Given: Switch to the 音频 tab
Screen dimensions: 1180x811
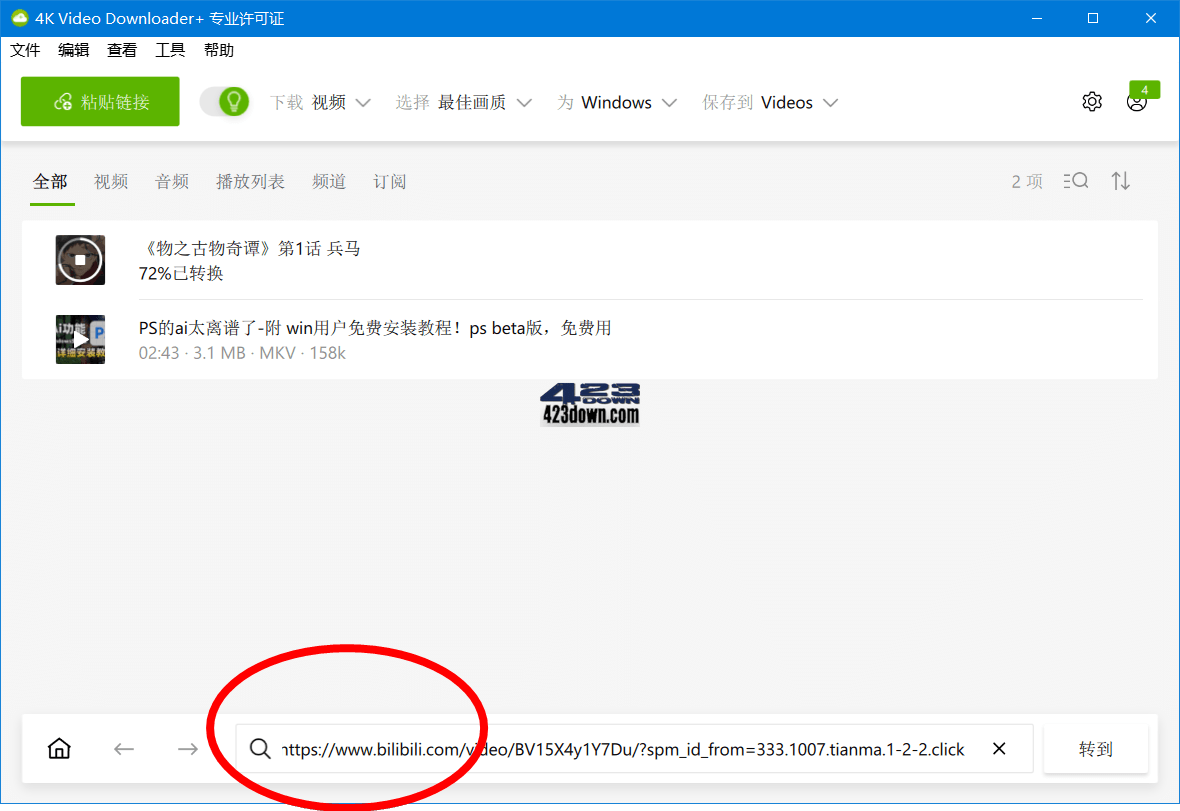Looking at the screenshot, I should [171, 181].
